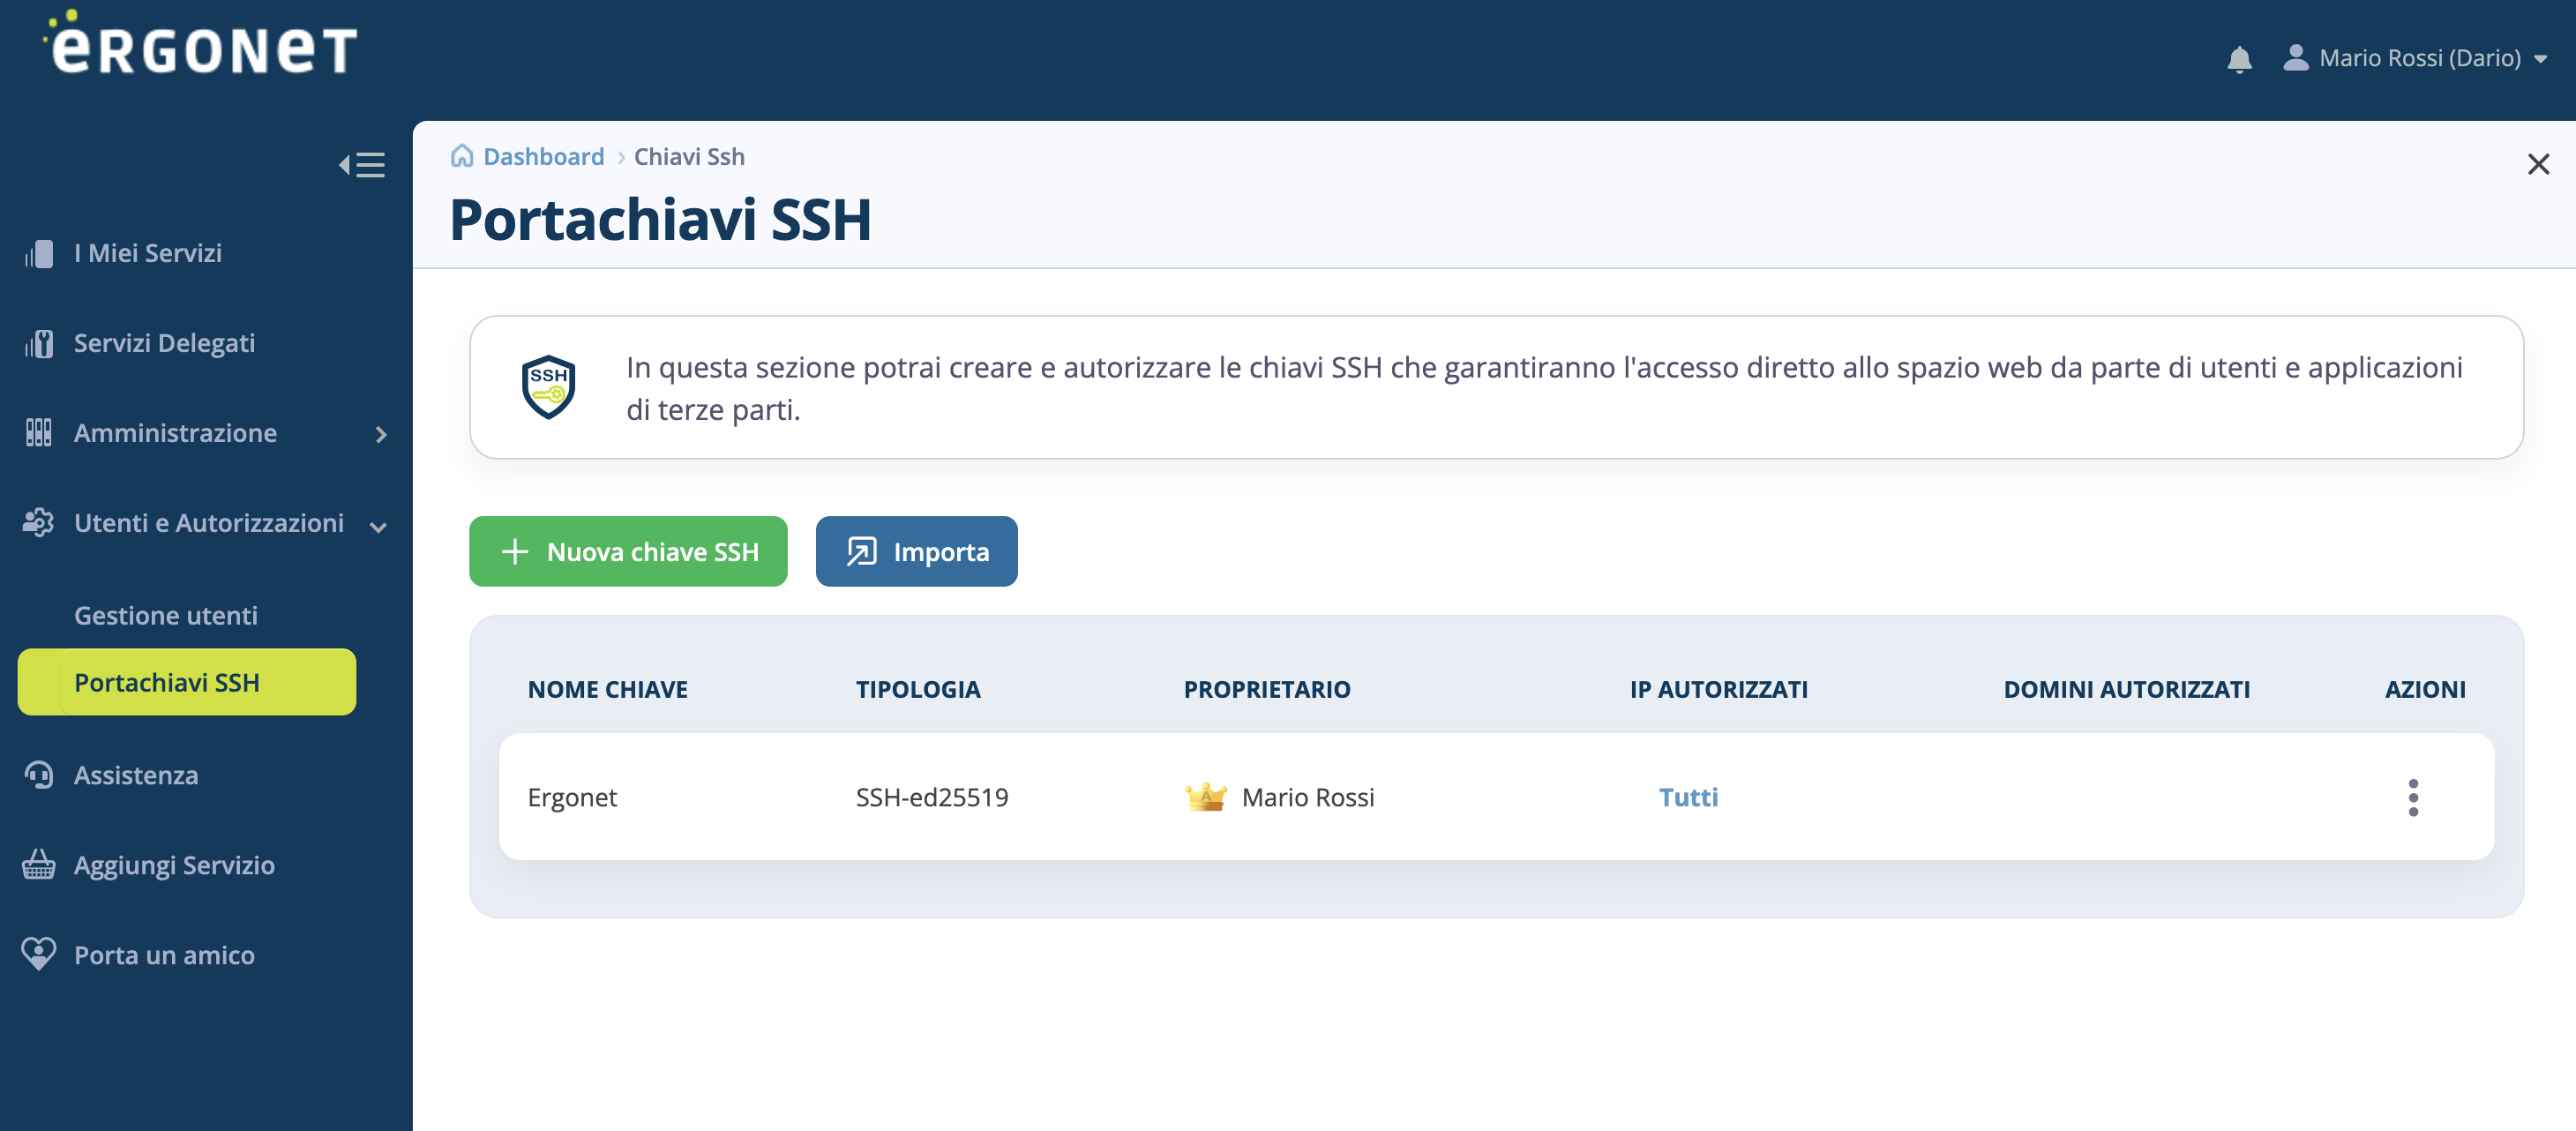Click the crown icon next to Mario Rossi
This screenshot has height=1131, width=2576.
point(1205,797)
